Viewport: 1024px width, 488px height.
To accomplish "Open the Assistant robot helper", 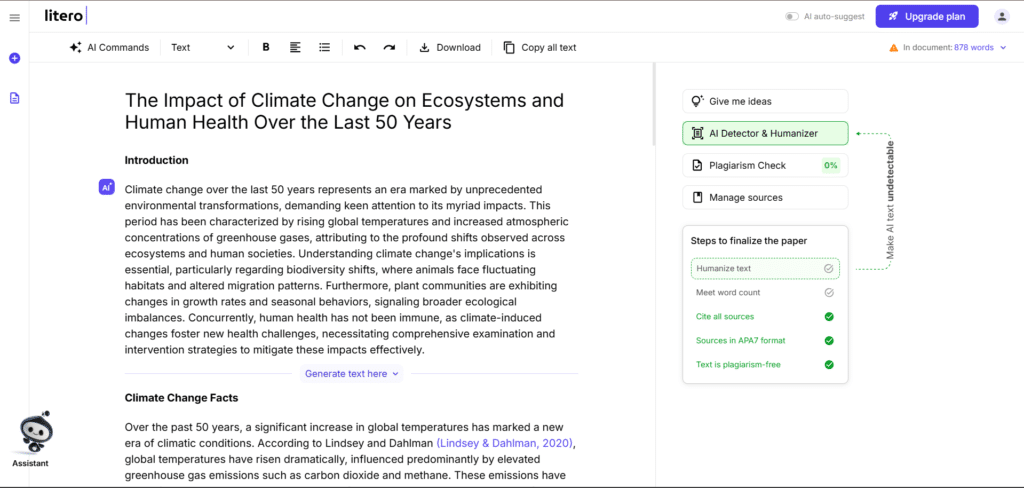I will (31, 440).
